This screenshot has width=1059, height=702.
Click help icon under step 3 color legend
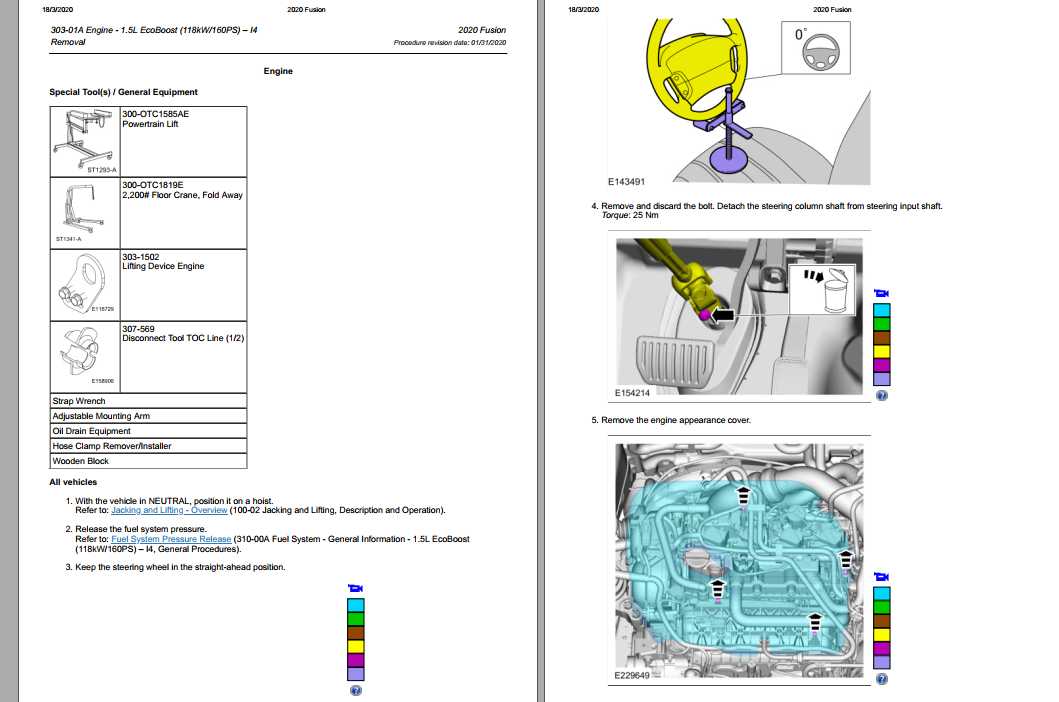tap(356, 691)
